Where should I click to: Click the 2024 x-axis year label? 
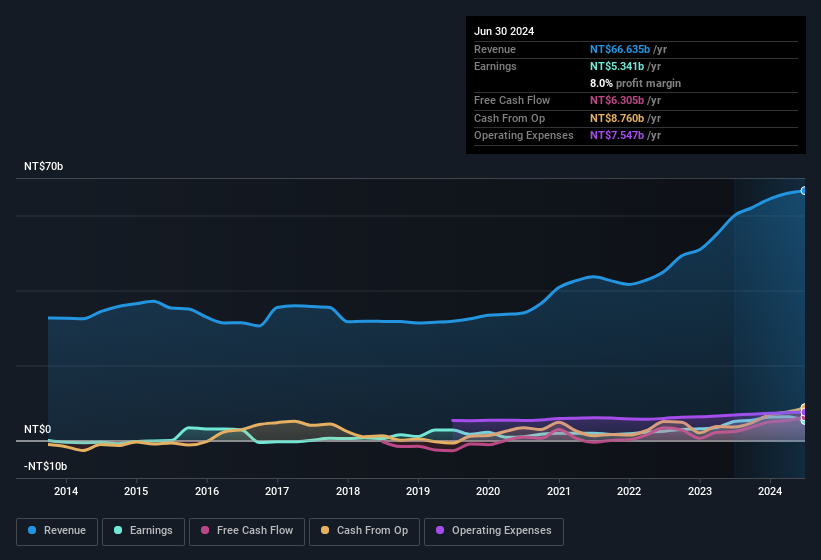click(x=770, y=491)
